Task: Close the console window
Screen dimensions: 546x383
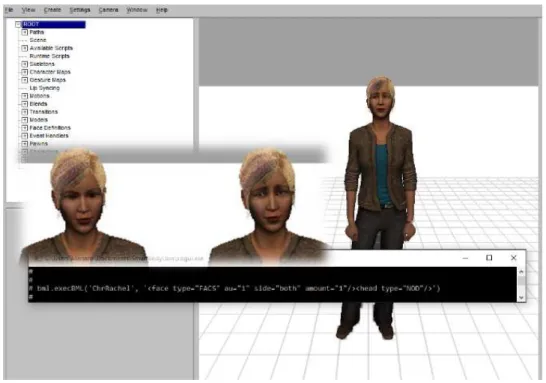Action: [x=513, y=258]
